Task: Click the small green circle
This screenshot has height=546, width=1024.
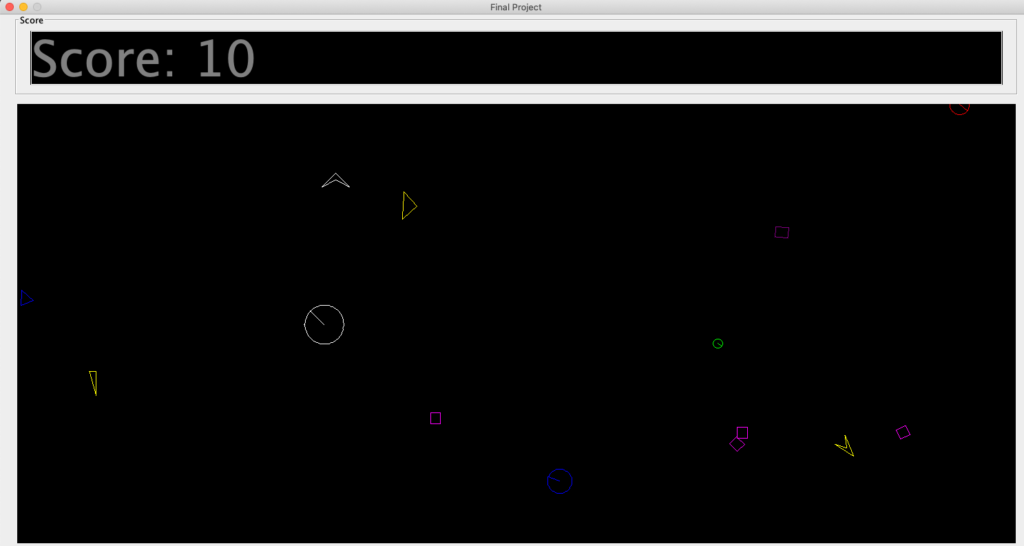Action: [718, 344]
